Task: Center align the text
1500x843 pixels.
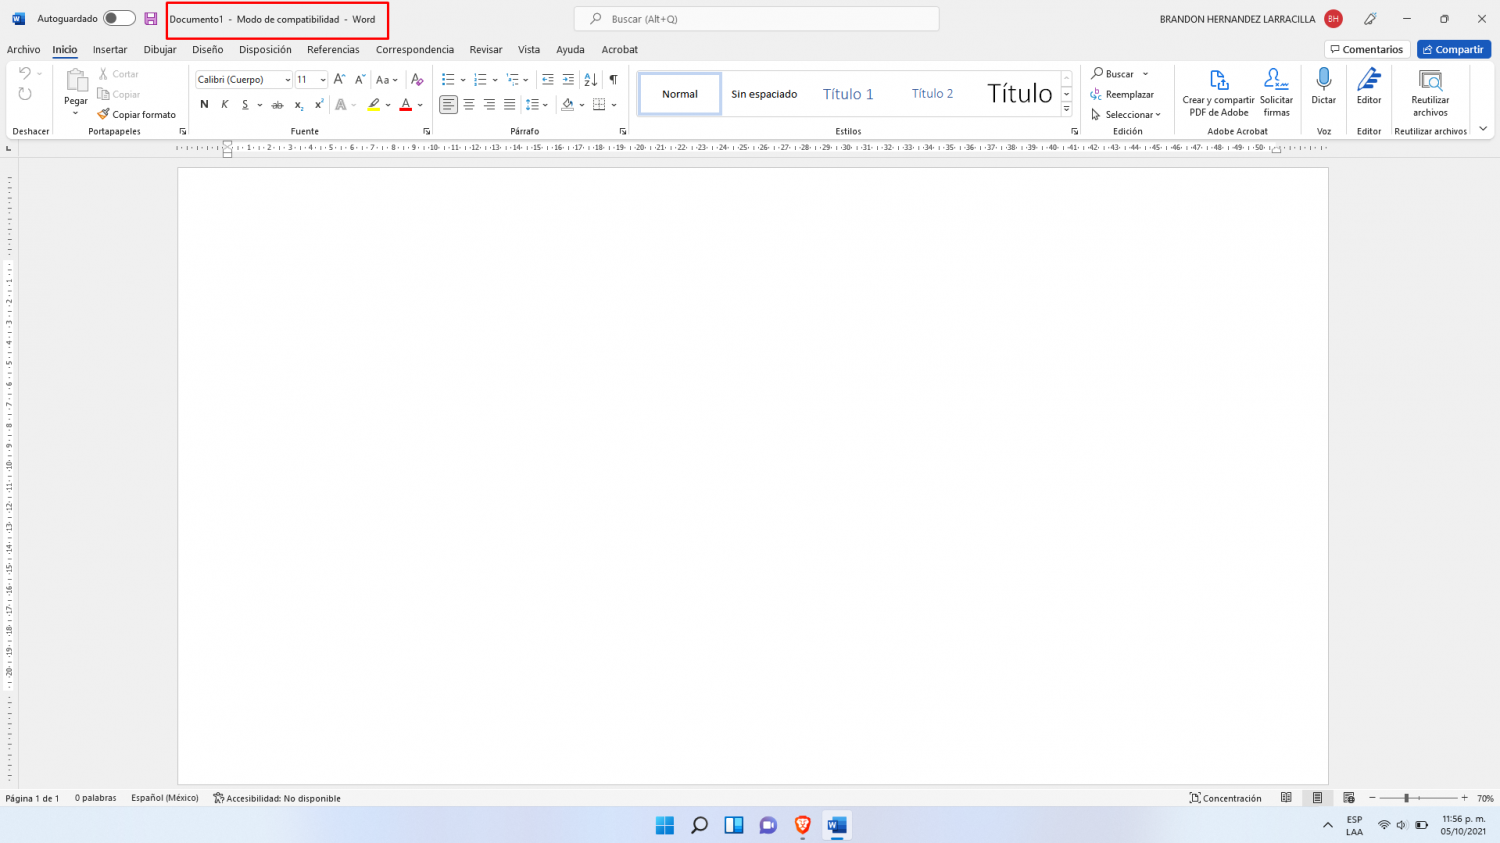Action: point(469,105)
